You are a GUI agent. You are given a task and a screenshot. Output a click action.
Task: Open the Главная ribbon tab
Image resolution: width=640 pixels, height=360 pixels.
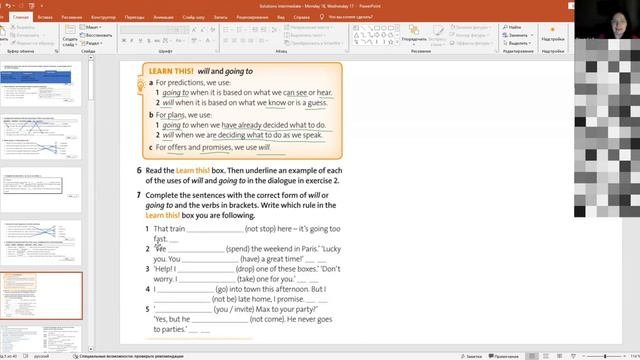click(20, 17)
